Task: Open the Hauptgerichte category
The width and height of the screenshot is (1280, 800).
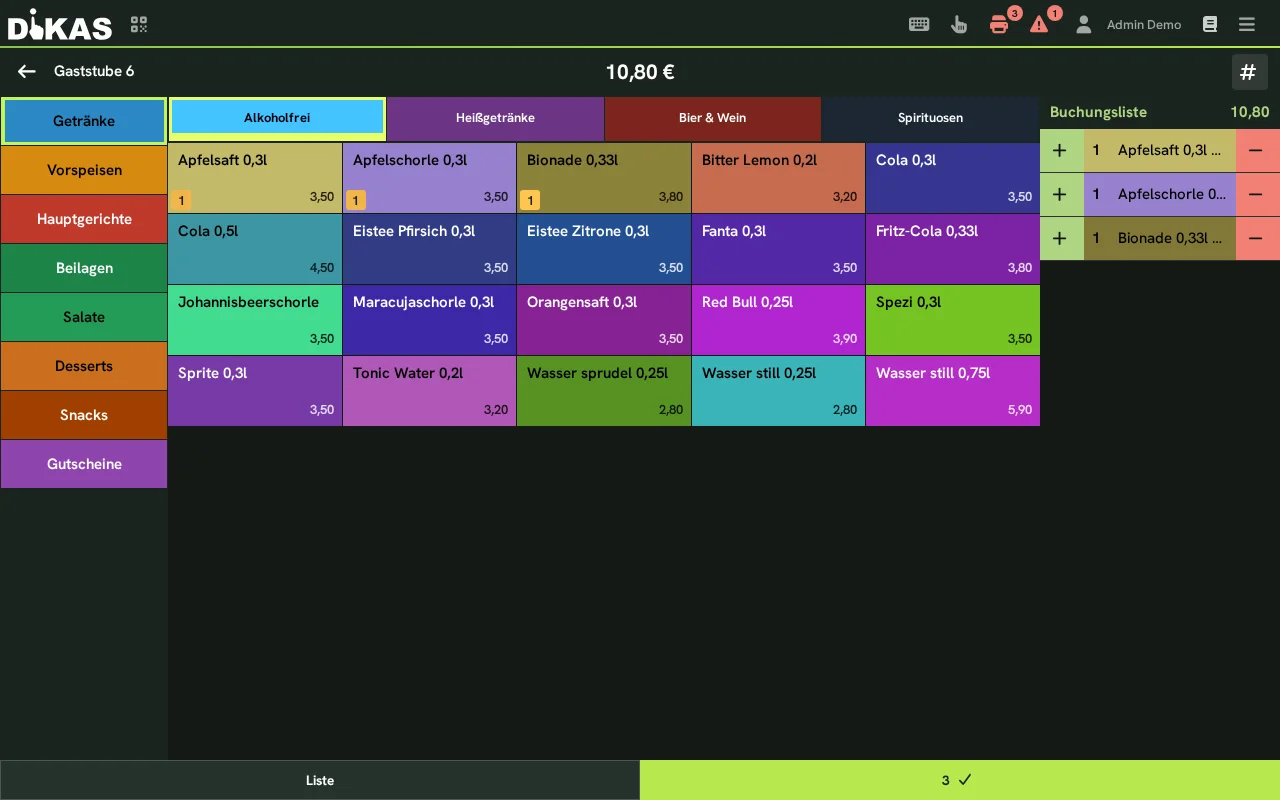Action: click(x=84, y=219)
